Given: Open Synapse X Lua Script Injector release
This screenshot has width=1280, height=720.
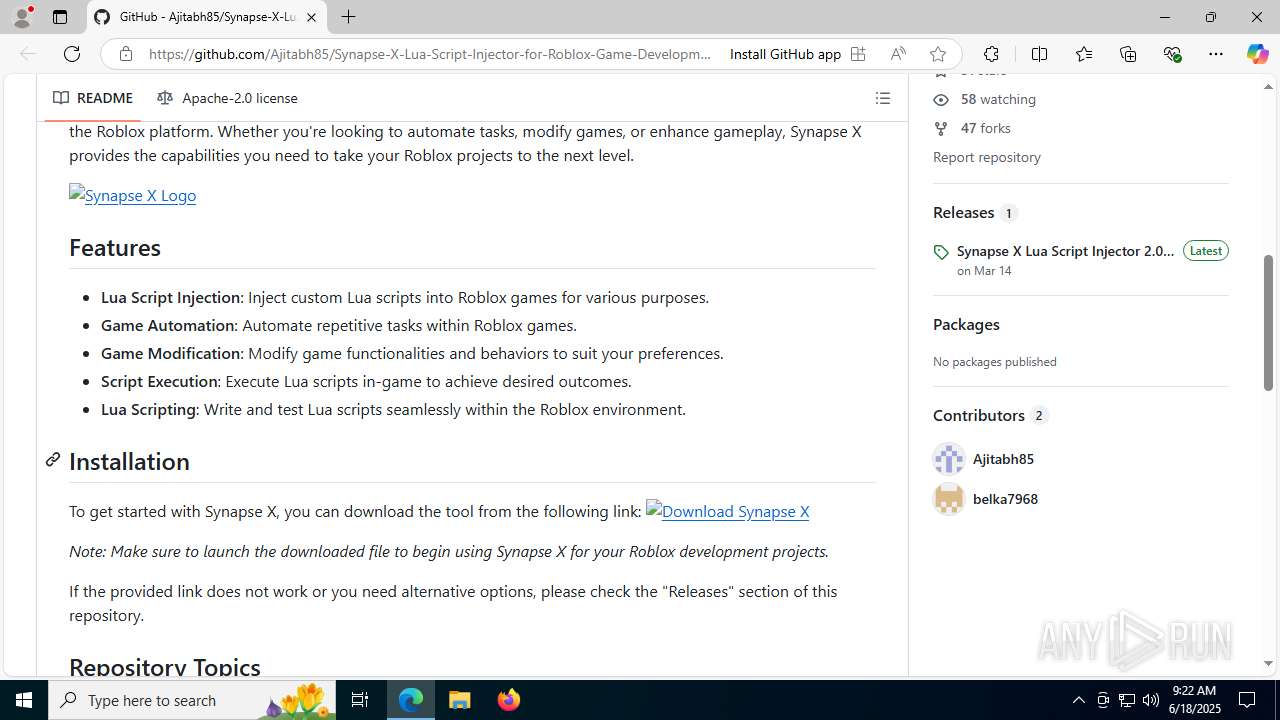Looking at the screenshot, I should pyautogui.click(x=1065, y=251).
